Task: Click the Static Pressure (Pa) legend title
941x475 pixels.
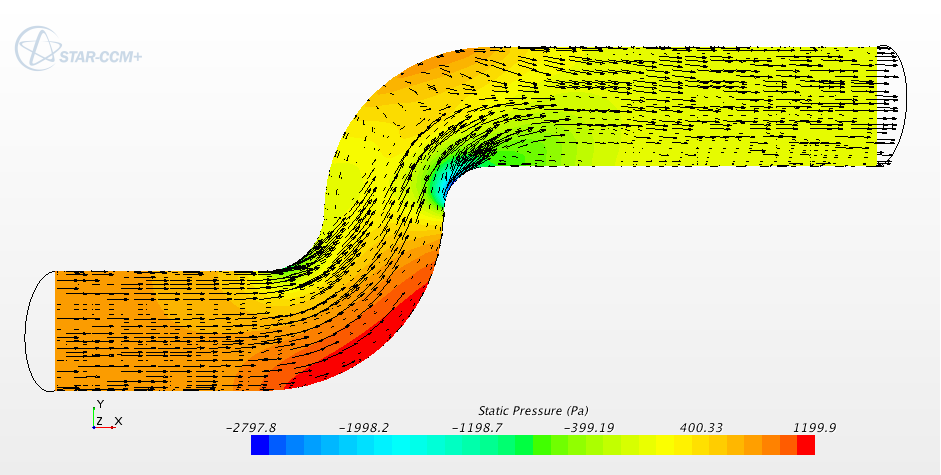Action: [532, 411]
